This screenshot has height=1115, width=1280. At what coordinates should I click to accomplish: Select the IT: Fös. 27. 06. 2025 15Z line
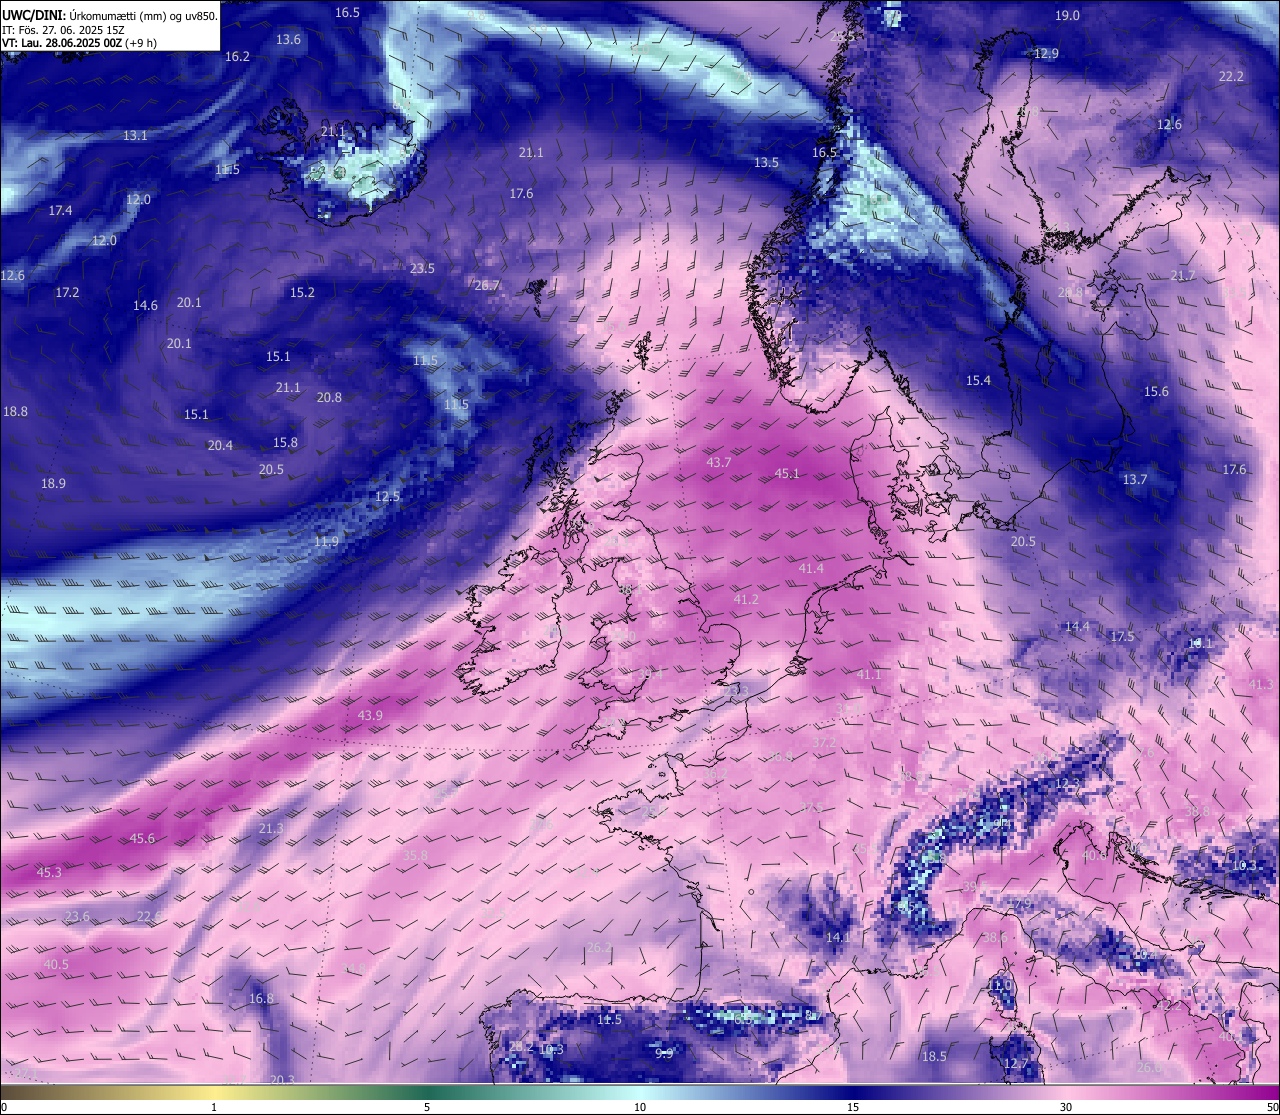[x=63, y=30]
